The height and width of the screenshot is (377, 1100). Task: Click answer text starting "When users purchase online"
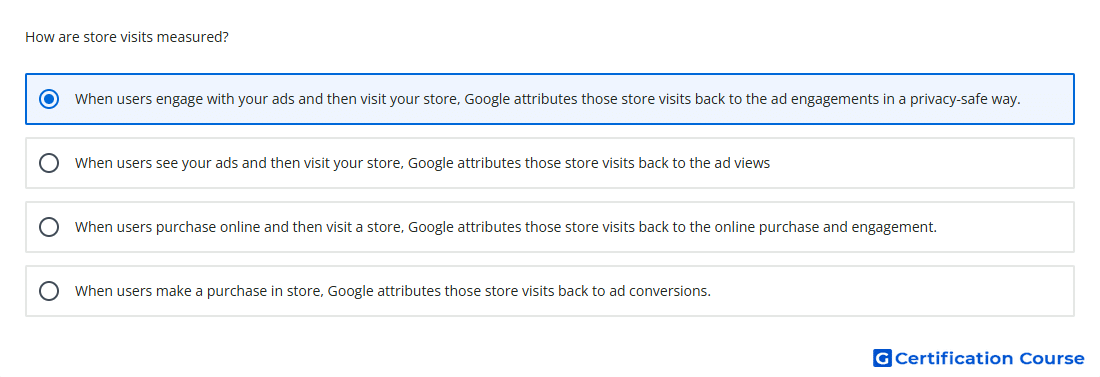click(506, 227)
